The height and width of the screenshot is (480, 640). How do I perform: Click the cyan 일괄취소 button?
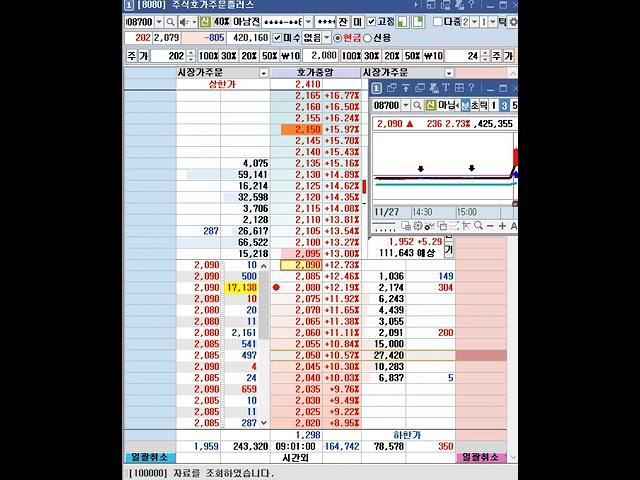[x=149, y=457]
